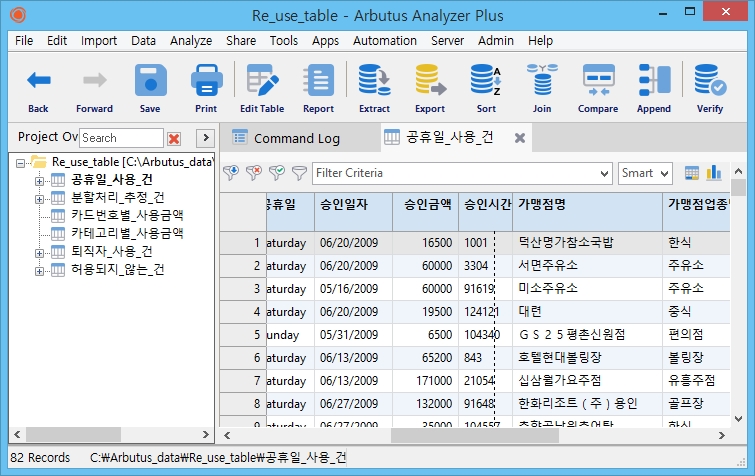This screenshot has width=755, height=476.
Task: Click row number 4 header
Action: [x=243, y=312]
